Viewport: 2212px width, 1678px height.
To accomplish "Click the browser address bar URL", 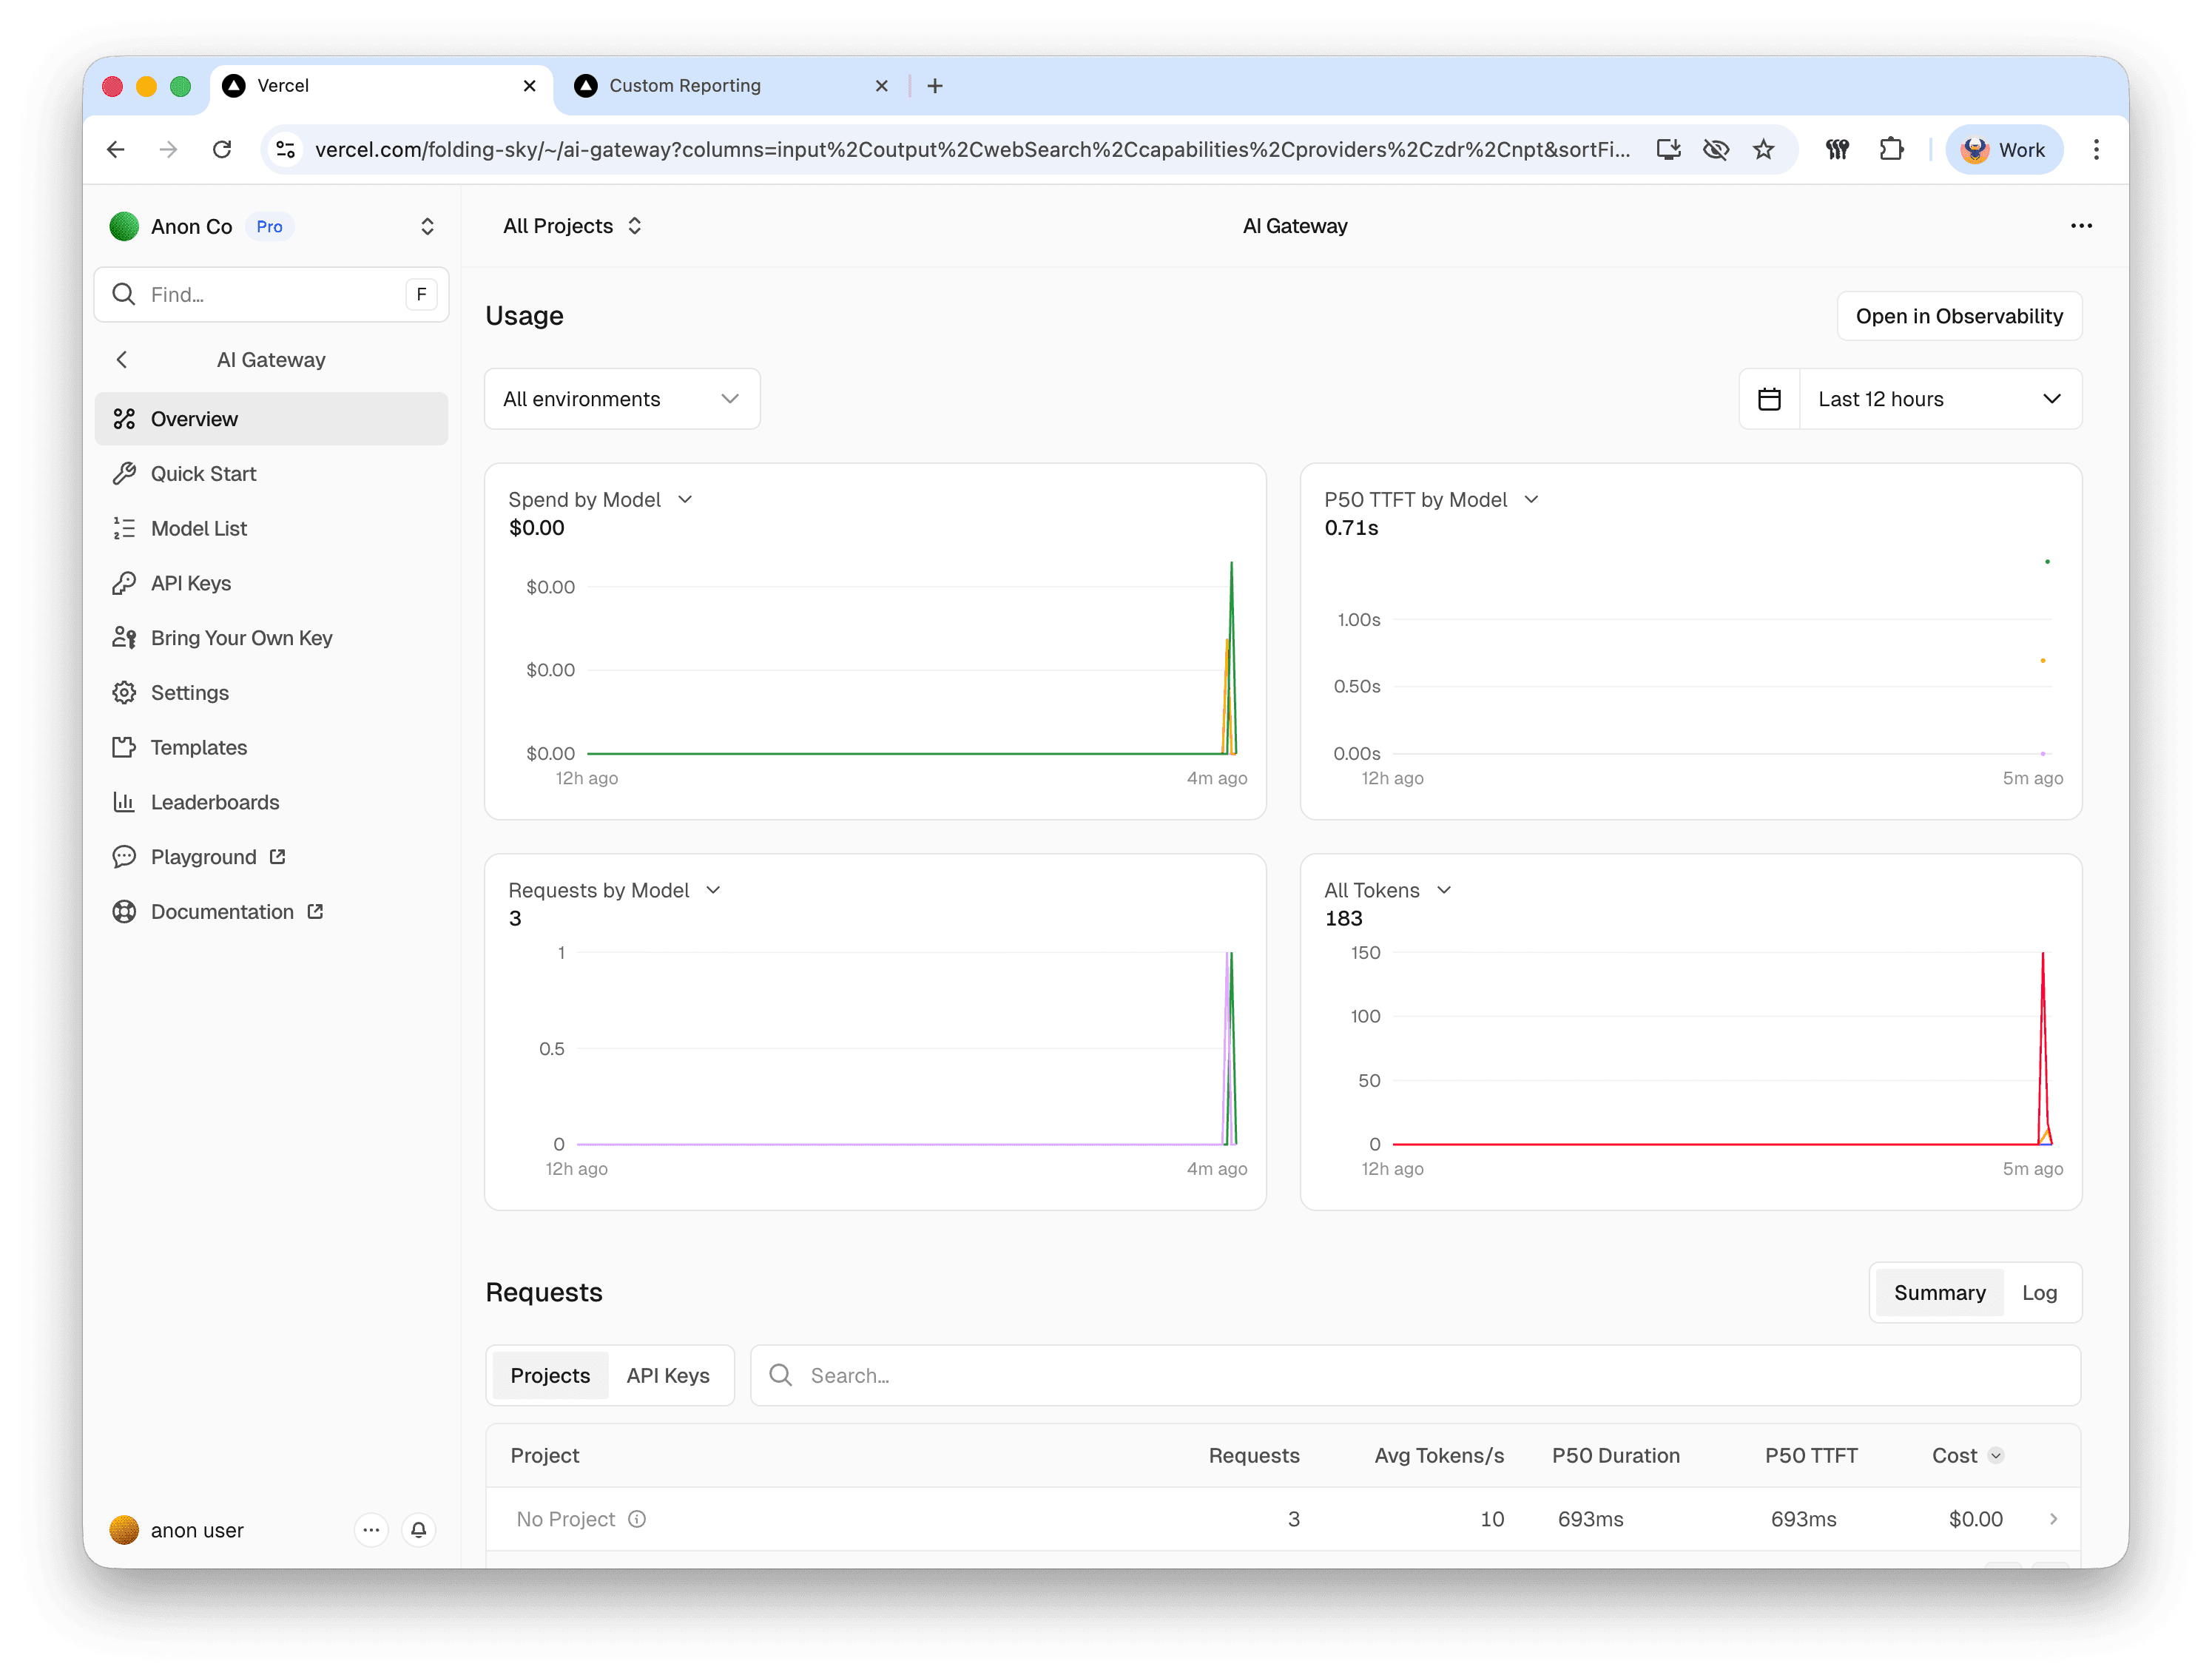I will (x=972, y=149).
